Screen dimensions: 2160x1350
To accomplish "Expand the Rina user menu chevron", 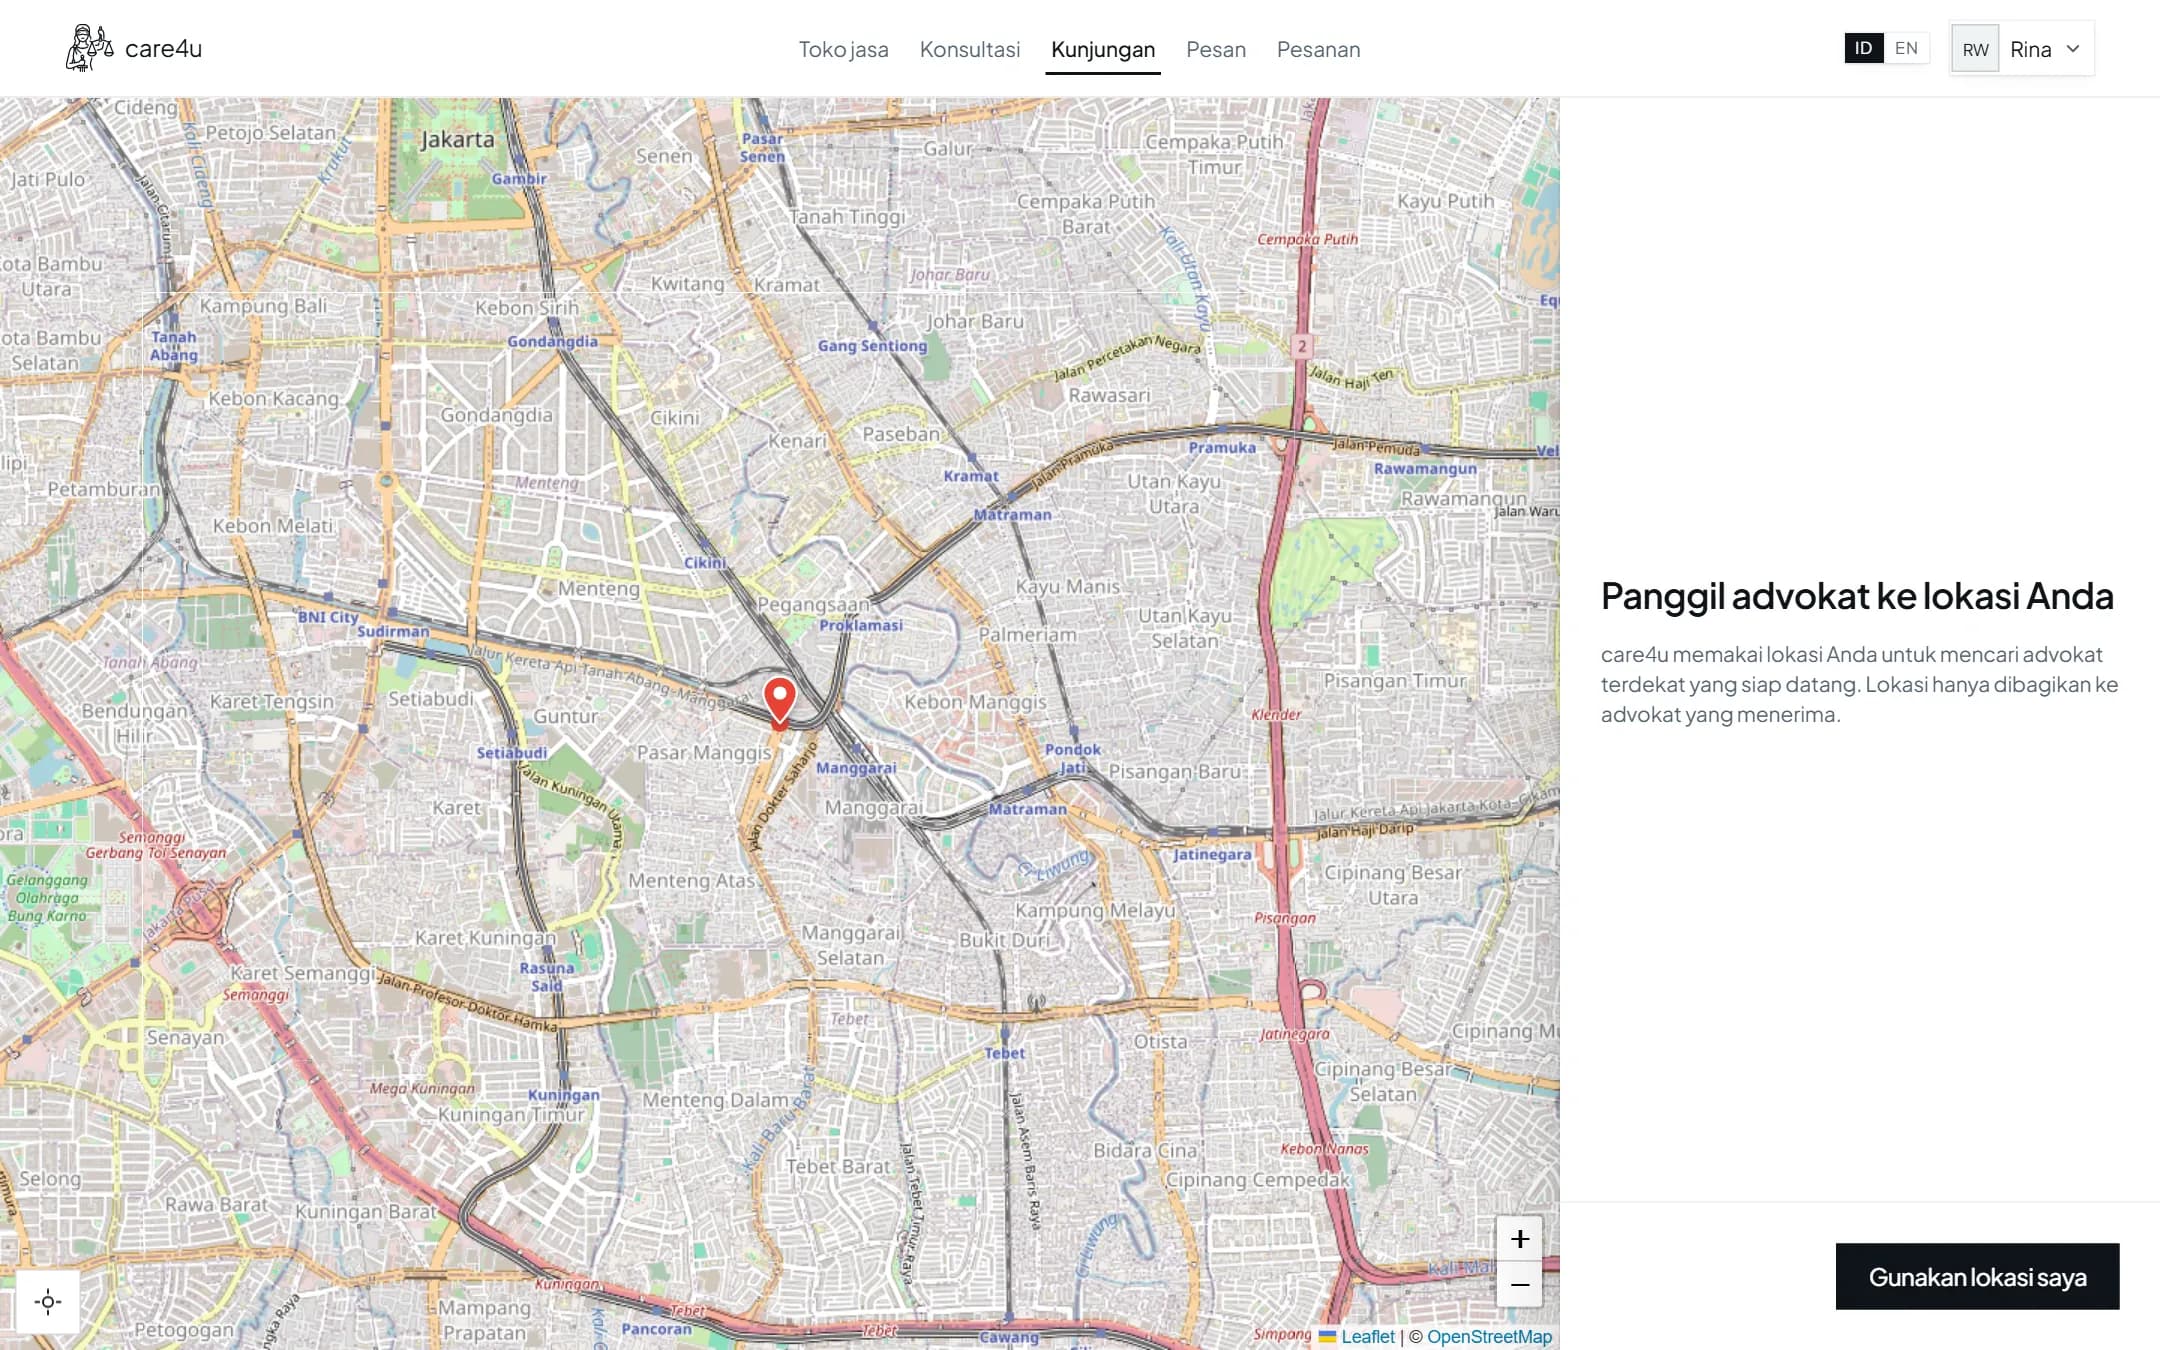I will point(2073,48).
